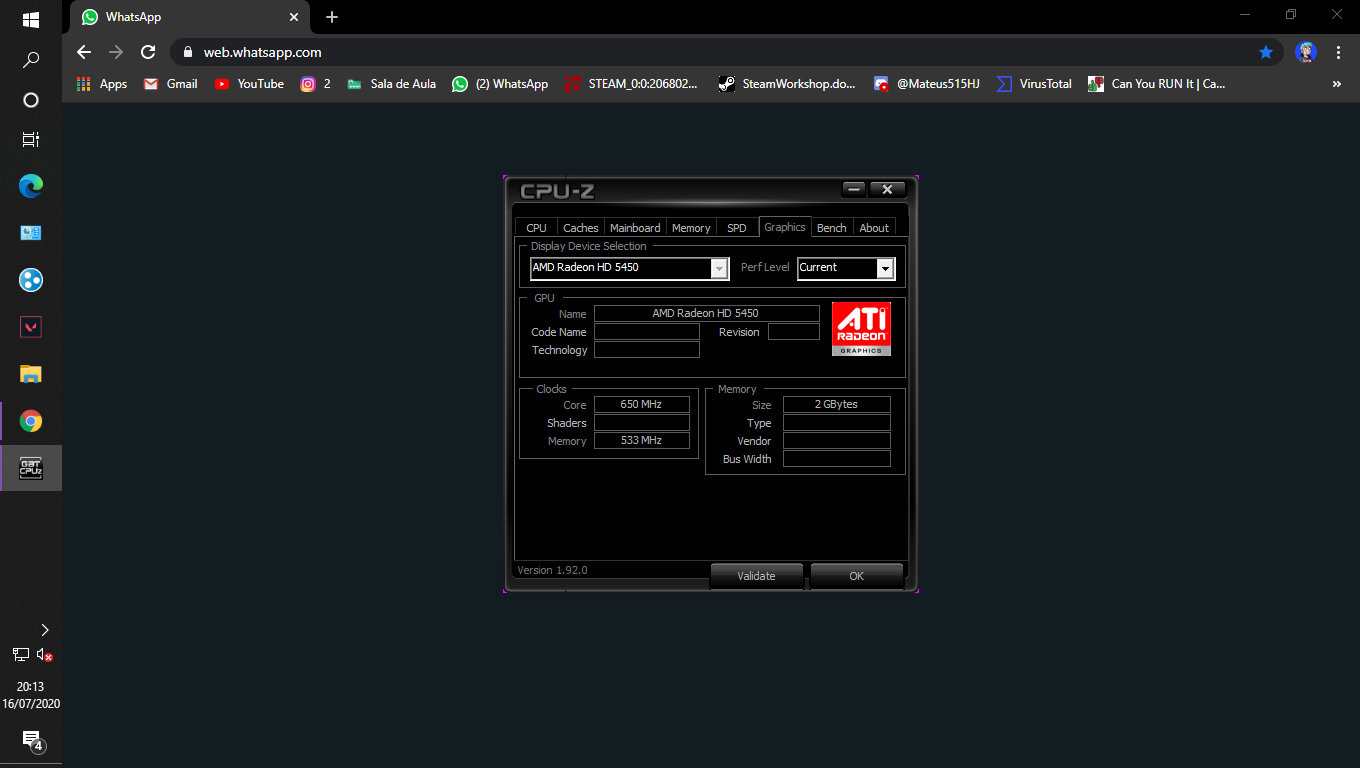Open Chrome three-dot menu
This screenshot has height=768, width=1360.
[x=1338, y=52]
